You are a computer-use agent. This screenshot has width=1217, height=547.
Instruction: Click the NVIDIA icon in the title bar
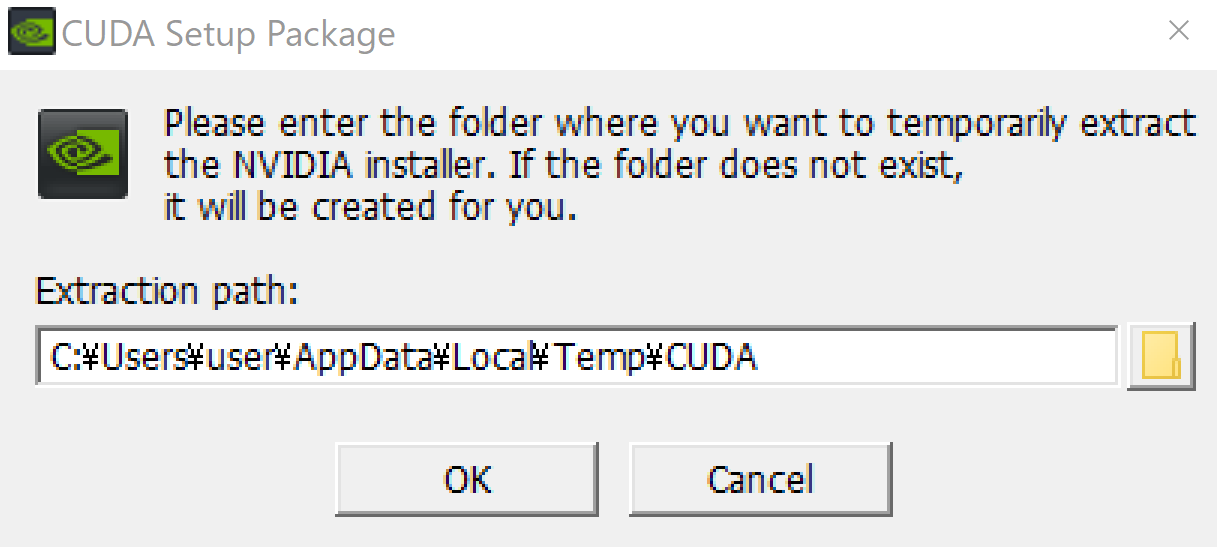click(32, 34)
